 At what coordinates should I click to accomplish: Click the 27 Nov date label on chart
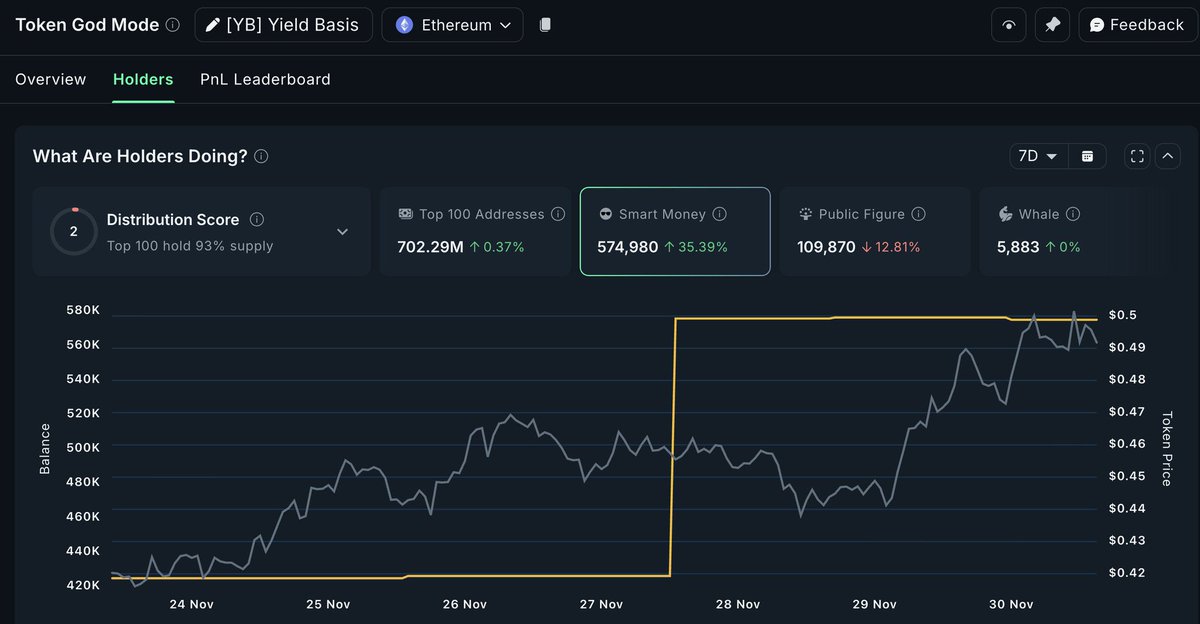point(600,604)
